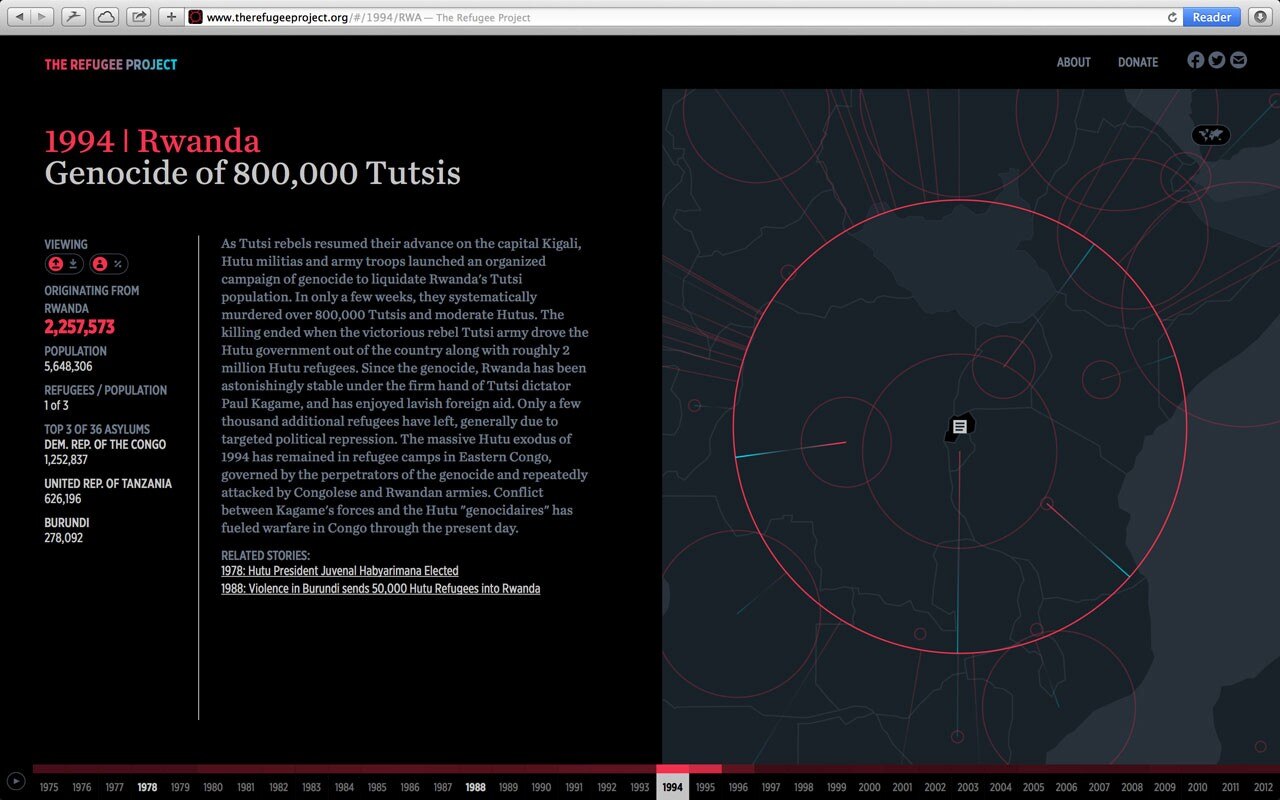Click the refugee total 2,257,573

click(x=79, y=327)
